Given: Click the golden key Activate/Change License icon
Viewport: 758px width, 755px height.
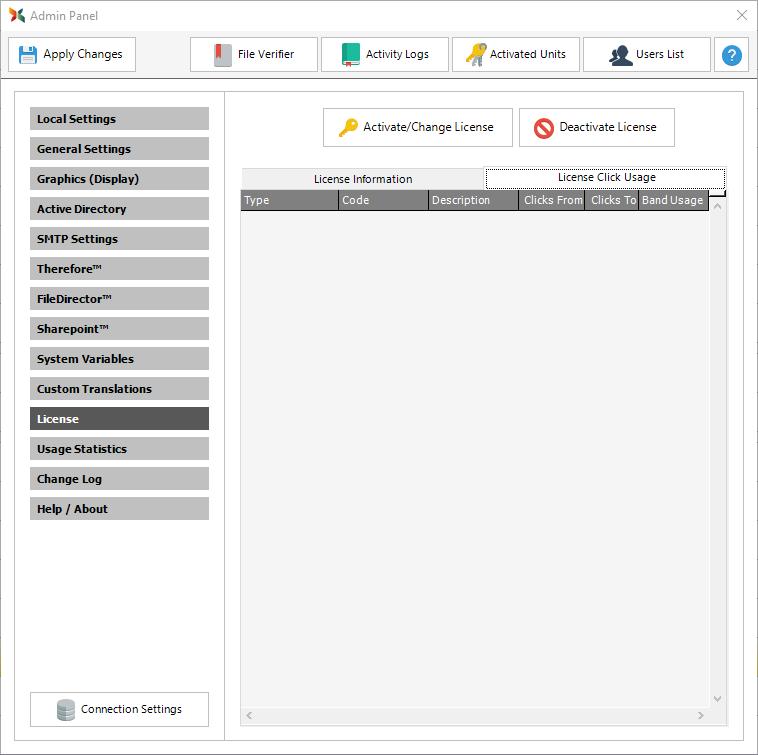Looking at the screenshot, I should pyautogui.click(x=348, y=128).
